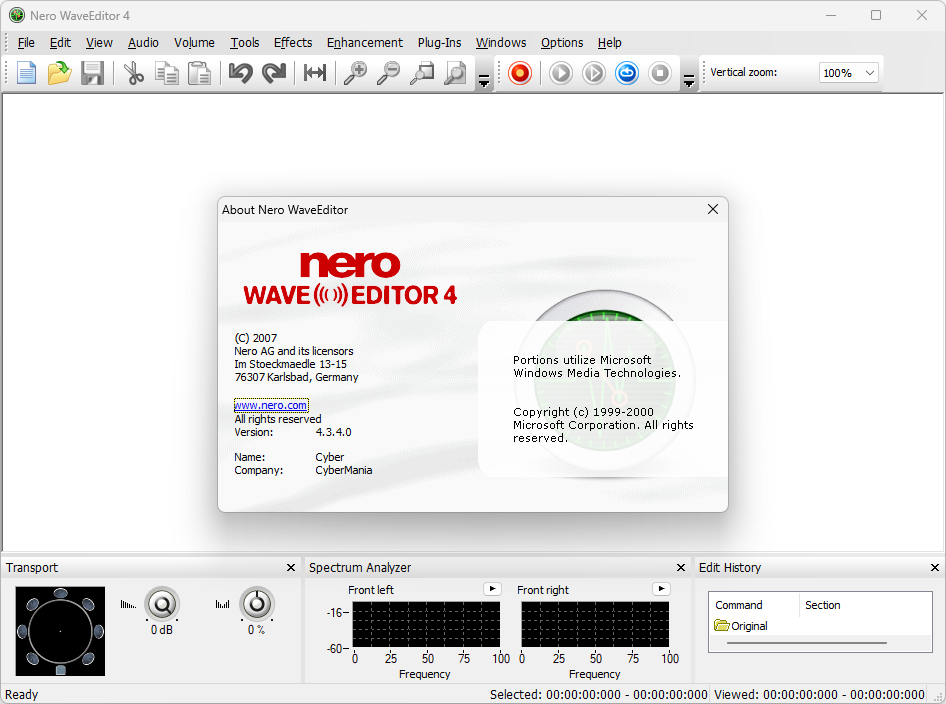Click the Play Selected transport button

[x=594, y=73]
